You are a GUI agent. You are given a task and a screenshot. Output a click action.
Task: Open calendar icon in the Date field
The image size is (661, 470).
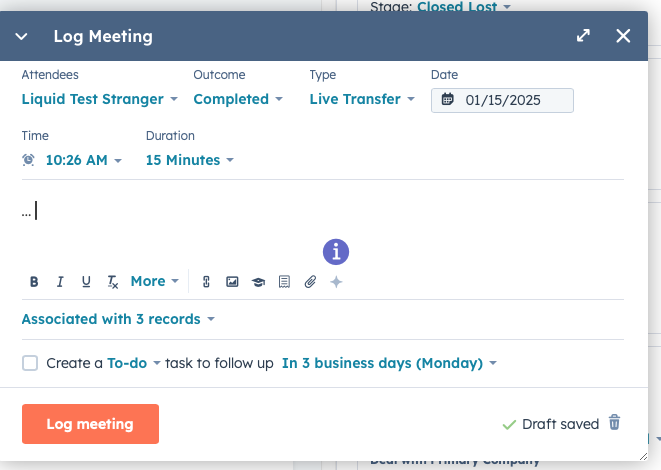(x=447, y=99)
